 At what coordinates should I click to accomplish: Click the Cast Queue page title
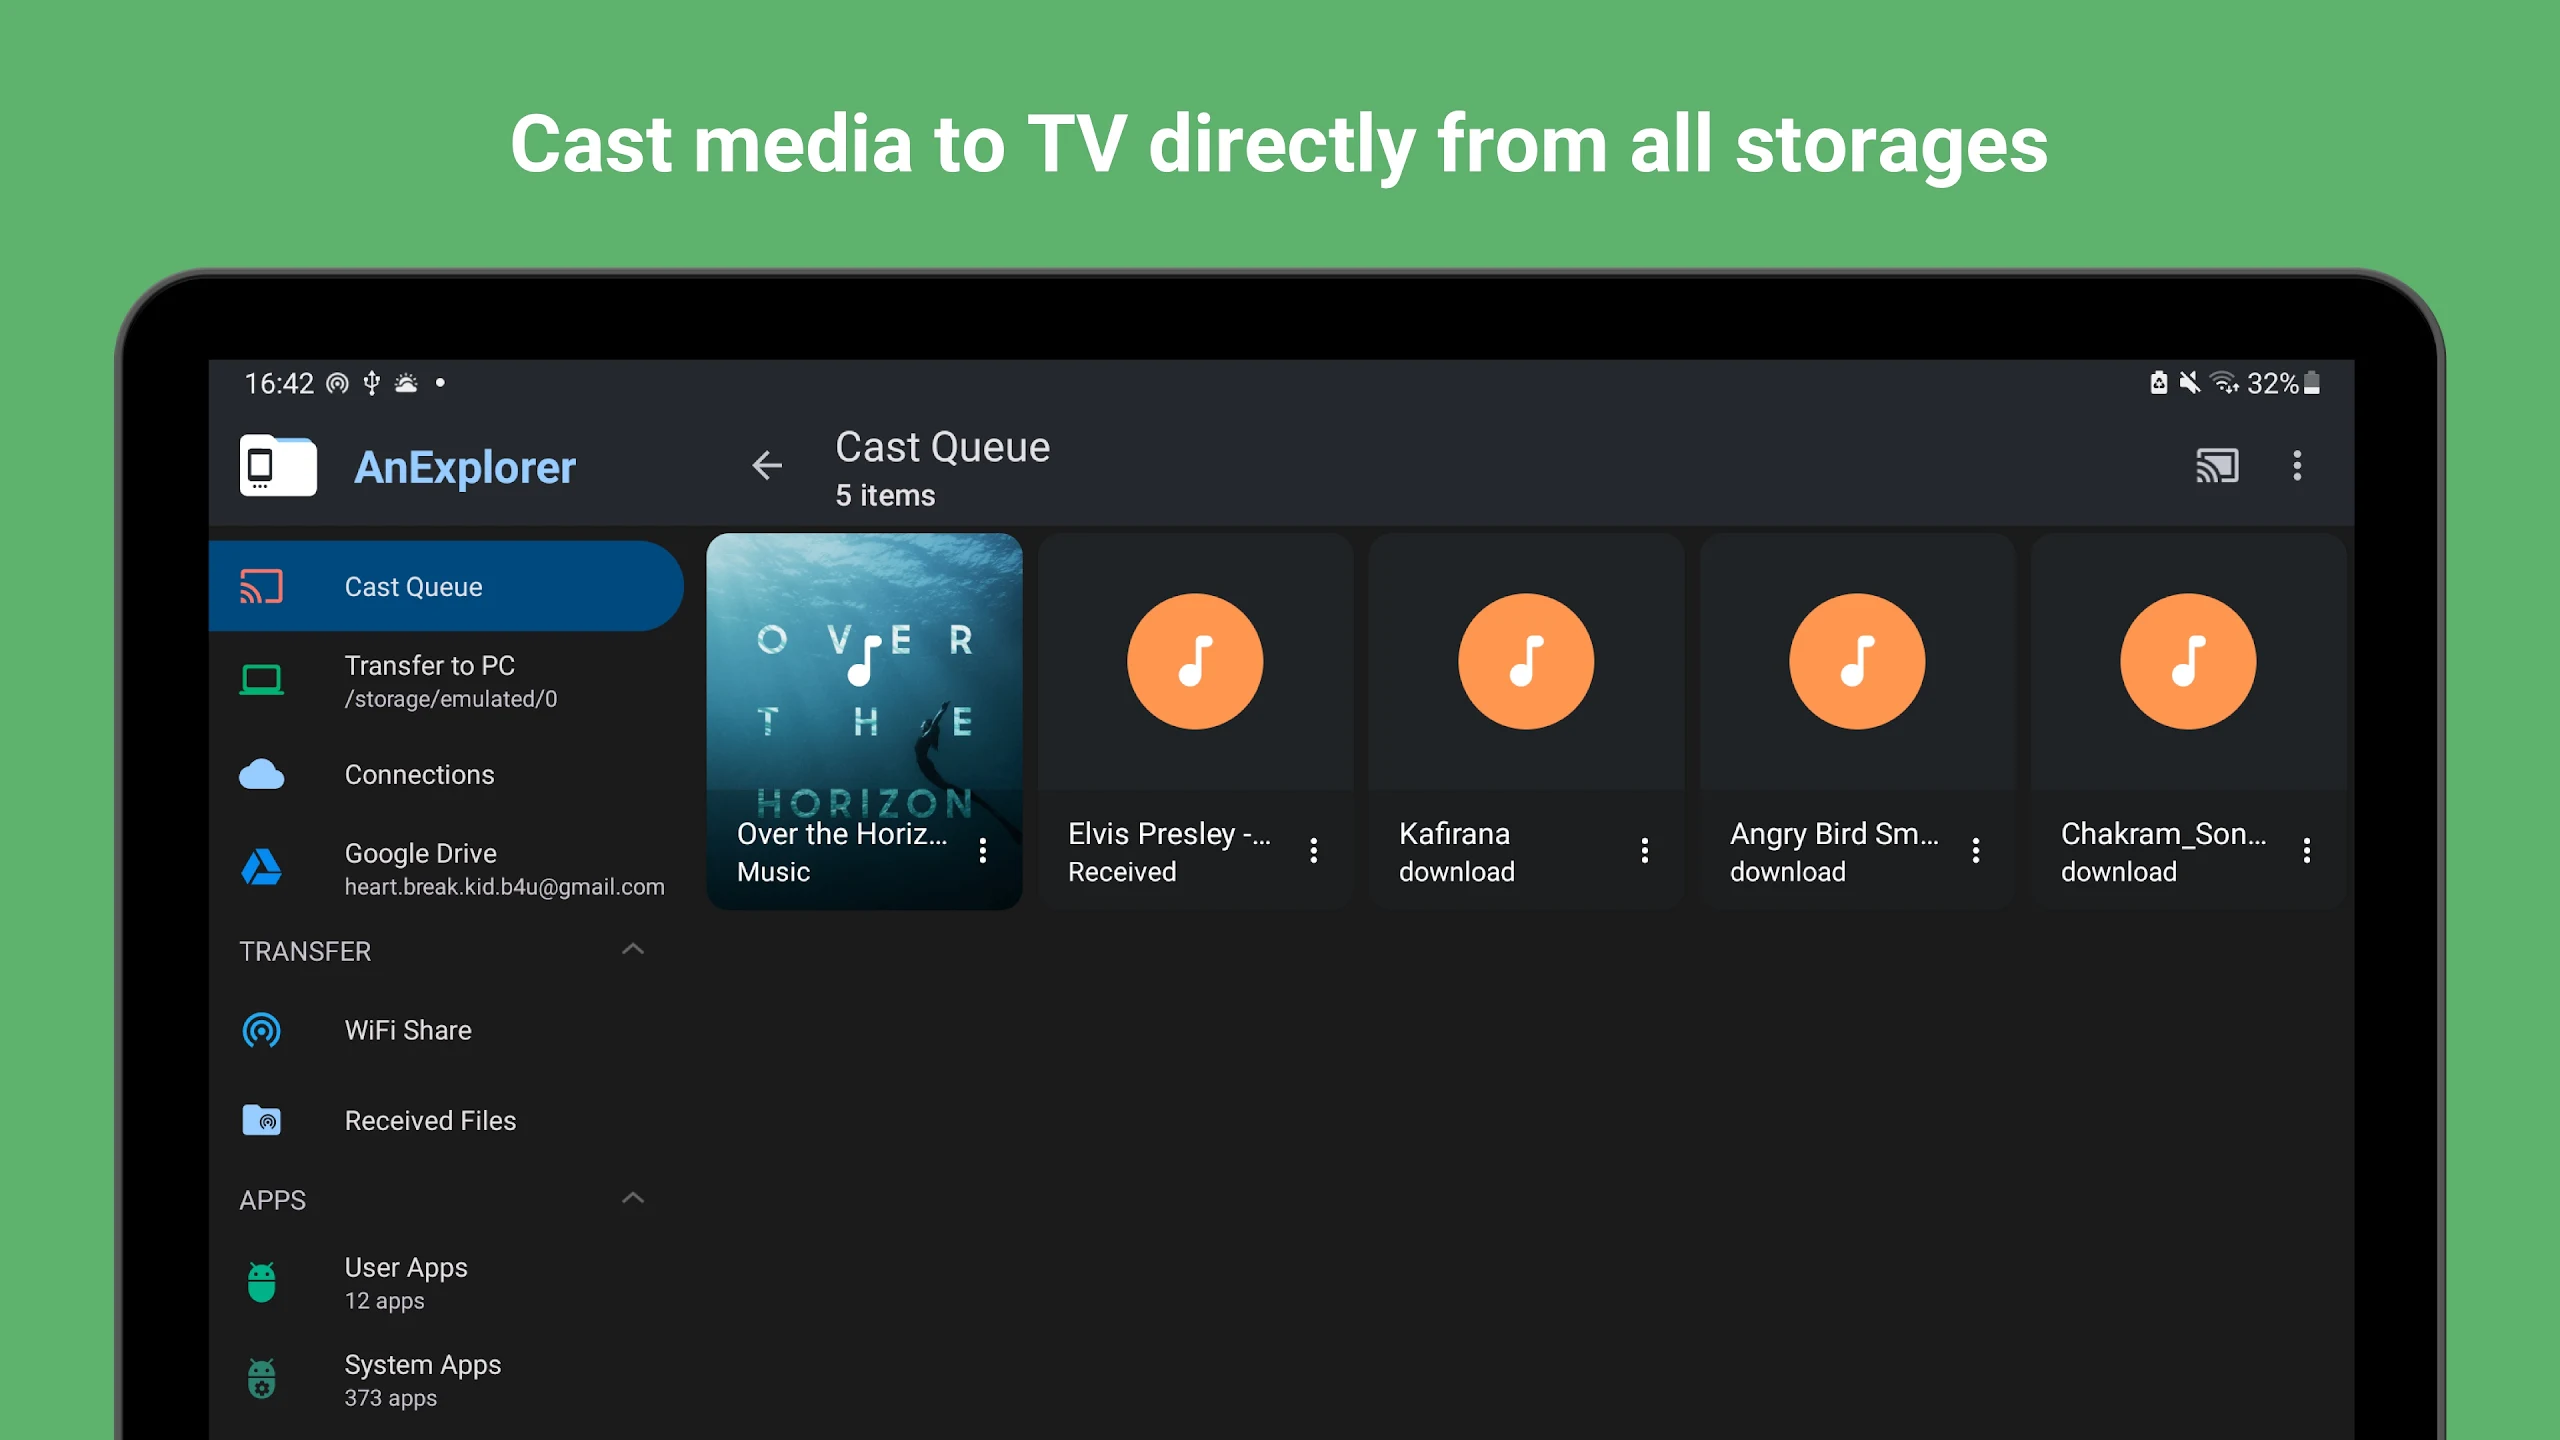coord(942,447)
